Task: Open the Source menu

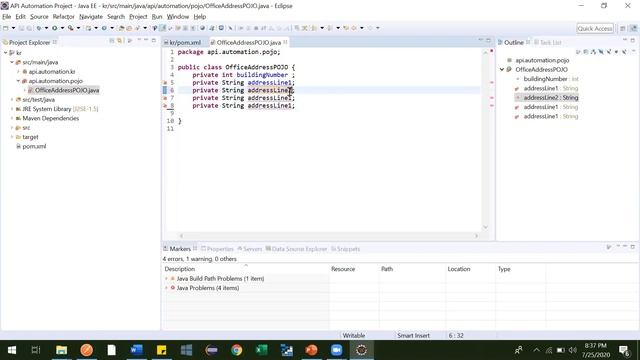Action: coord(39,17)
